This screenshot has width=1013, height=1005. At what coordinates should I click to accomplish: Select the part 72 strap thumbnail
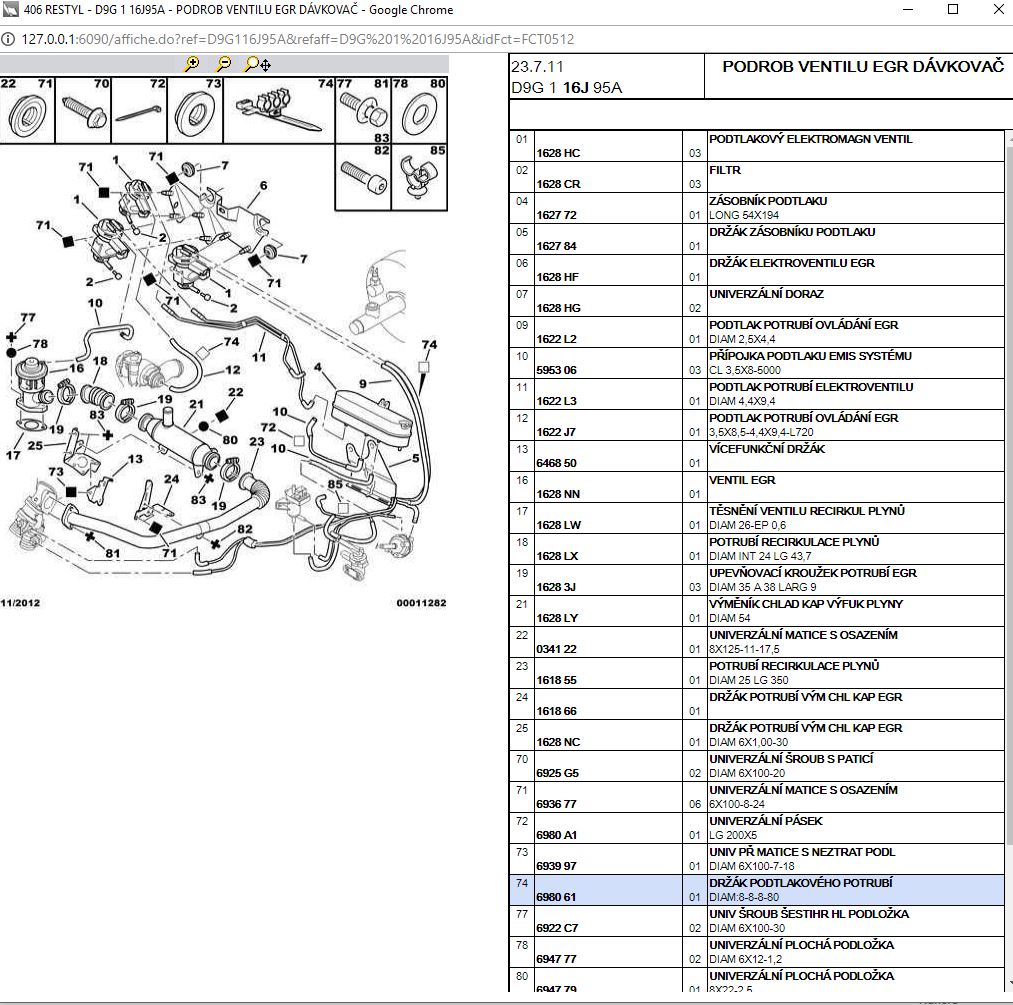tap(139, 110)
